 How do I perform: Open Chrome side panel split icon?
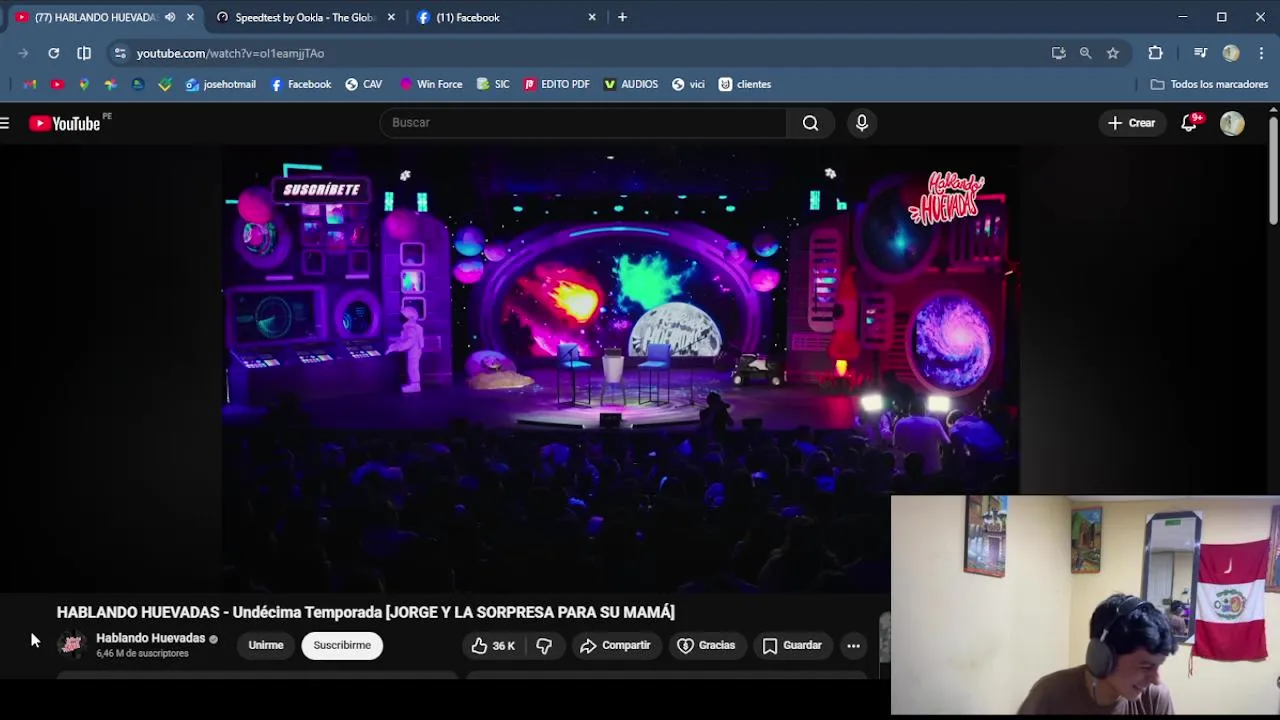click(x=84, y=53)
